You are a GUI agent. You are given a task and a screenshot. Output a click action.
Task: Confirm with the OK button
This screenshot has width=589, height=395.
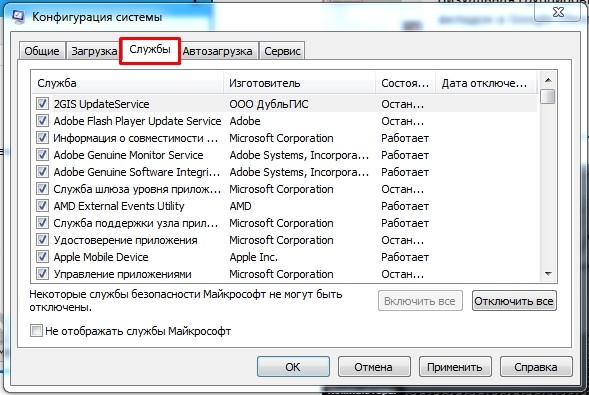coord(293,367)
